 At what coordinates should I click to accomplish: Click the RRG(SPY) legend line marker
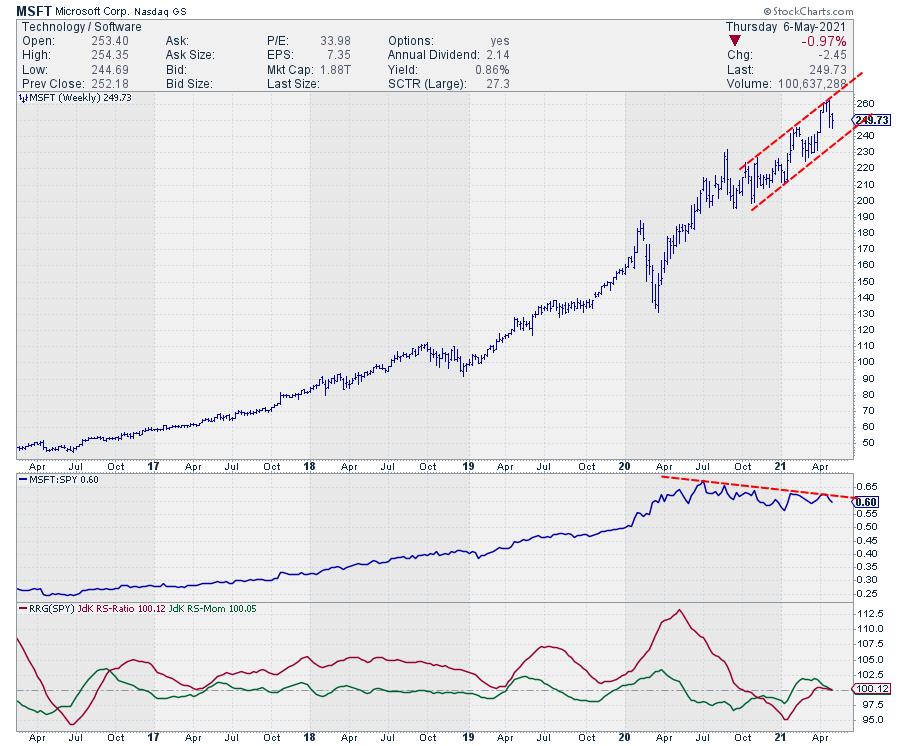coord(23,608)
